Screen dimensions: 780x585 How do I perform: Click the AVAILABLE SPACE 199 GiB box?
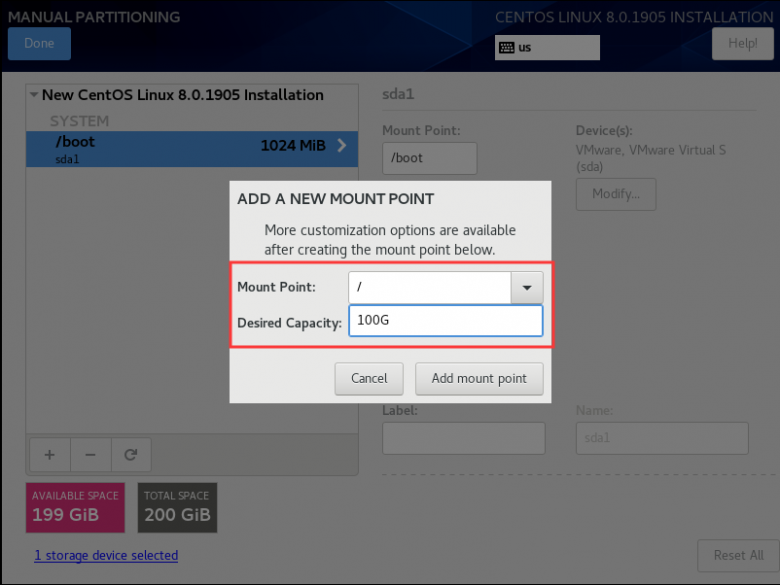point(75,507)
